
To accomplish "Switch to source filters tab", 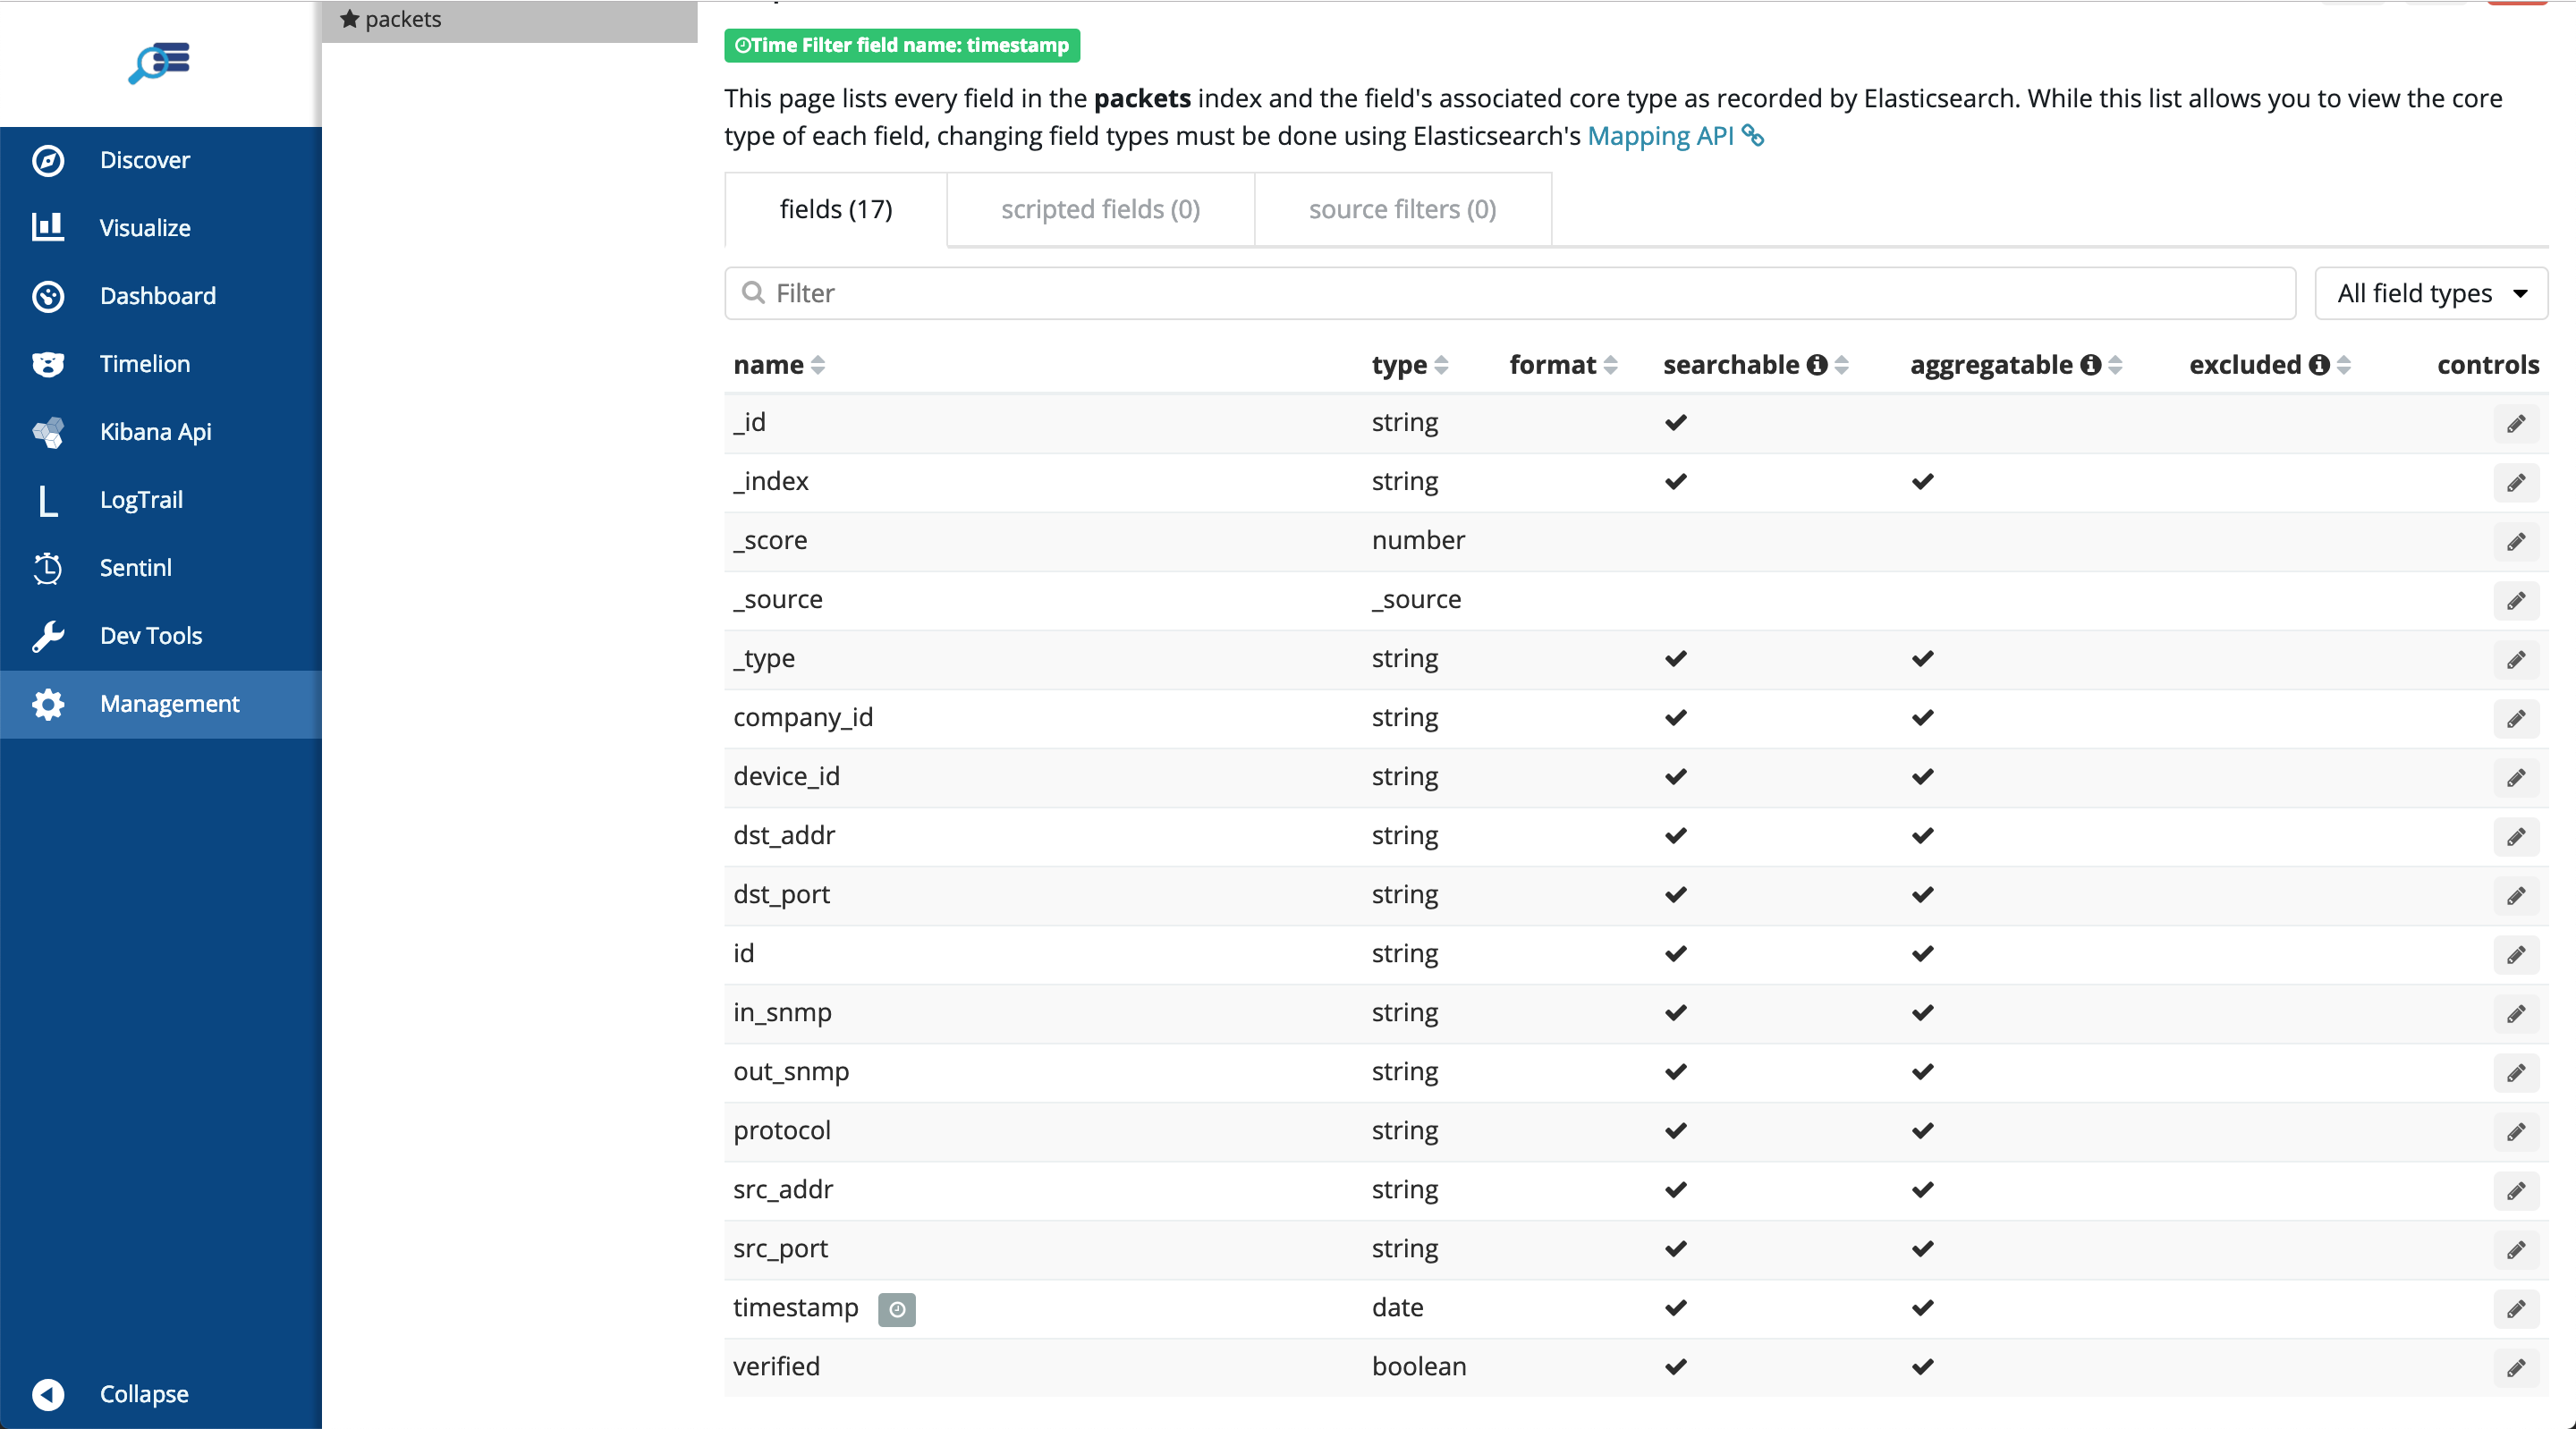I will tap(1402, 209).
